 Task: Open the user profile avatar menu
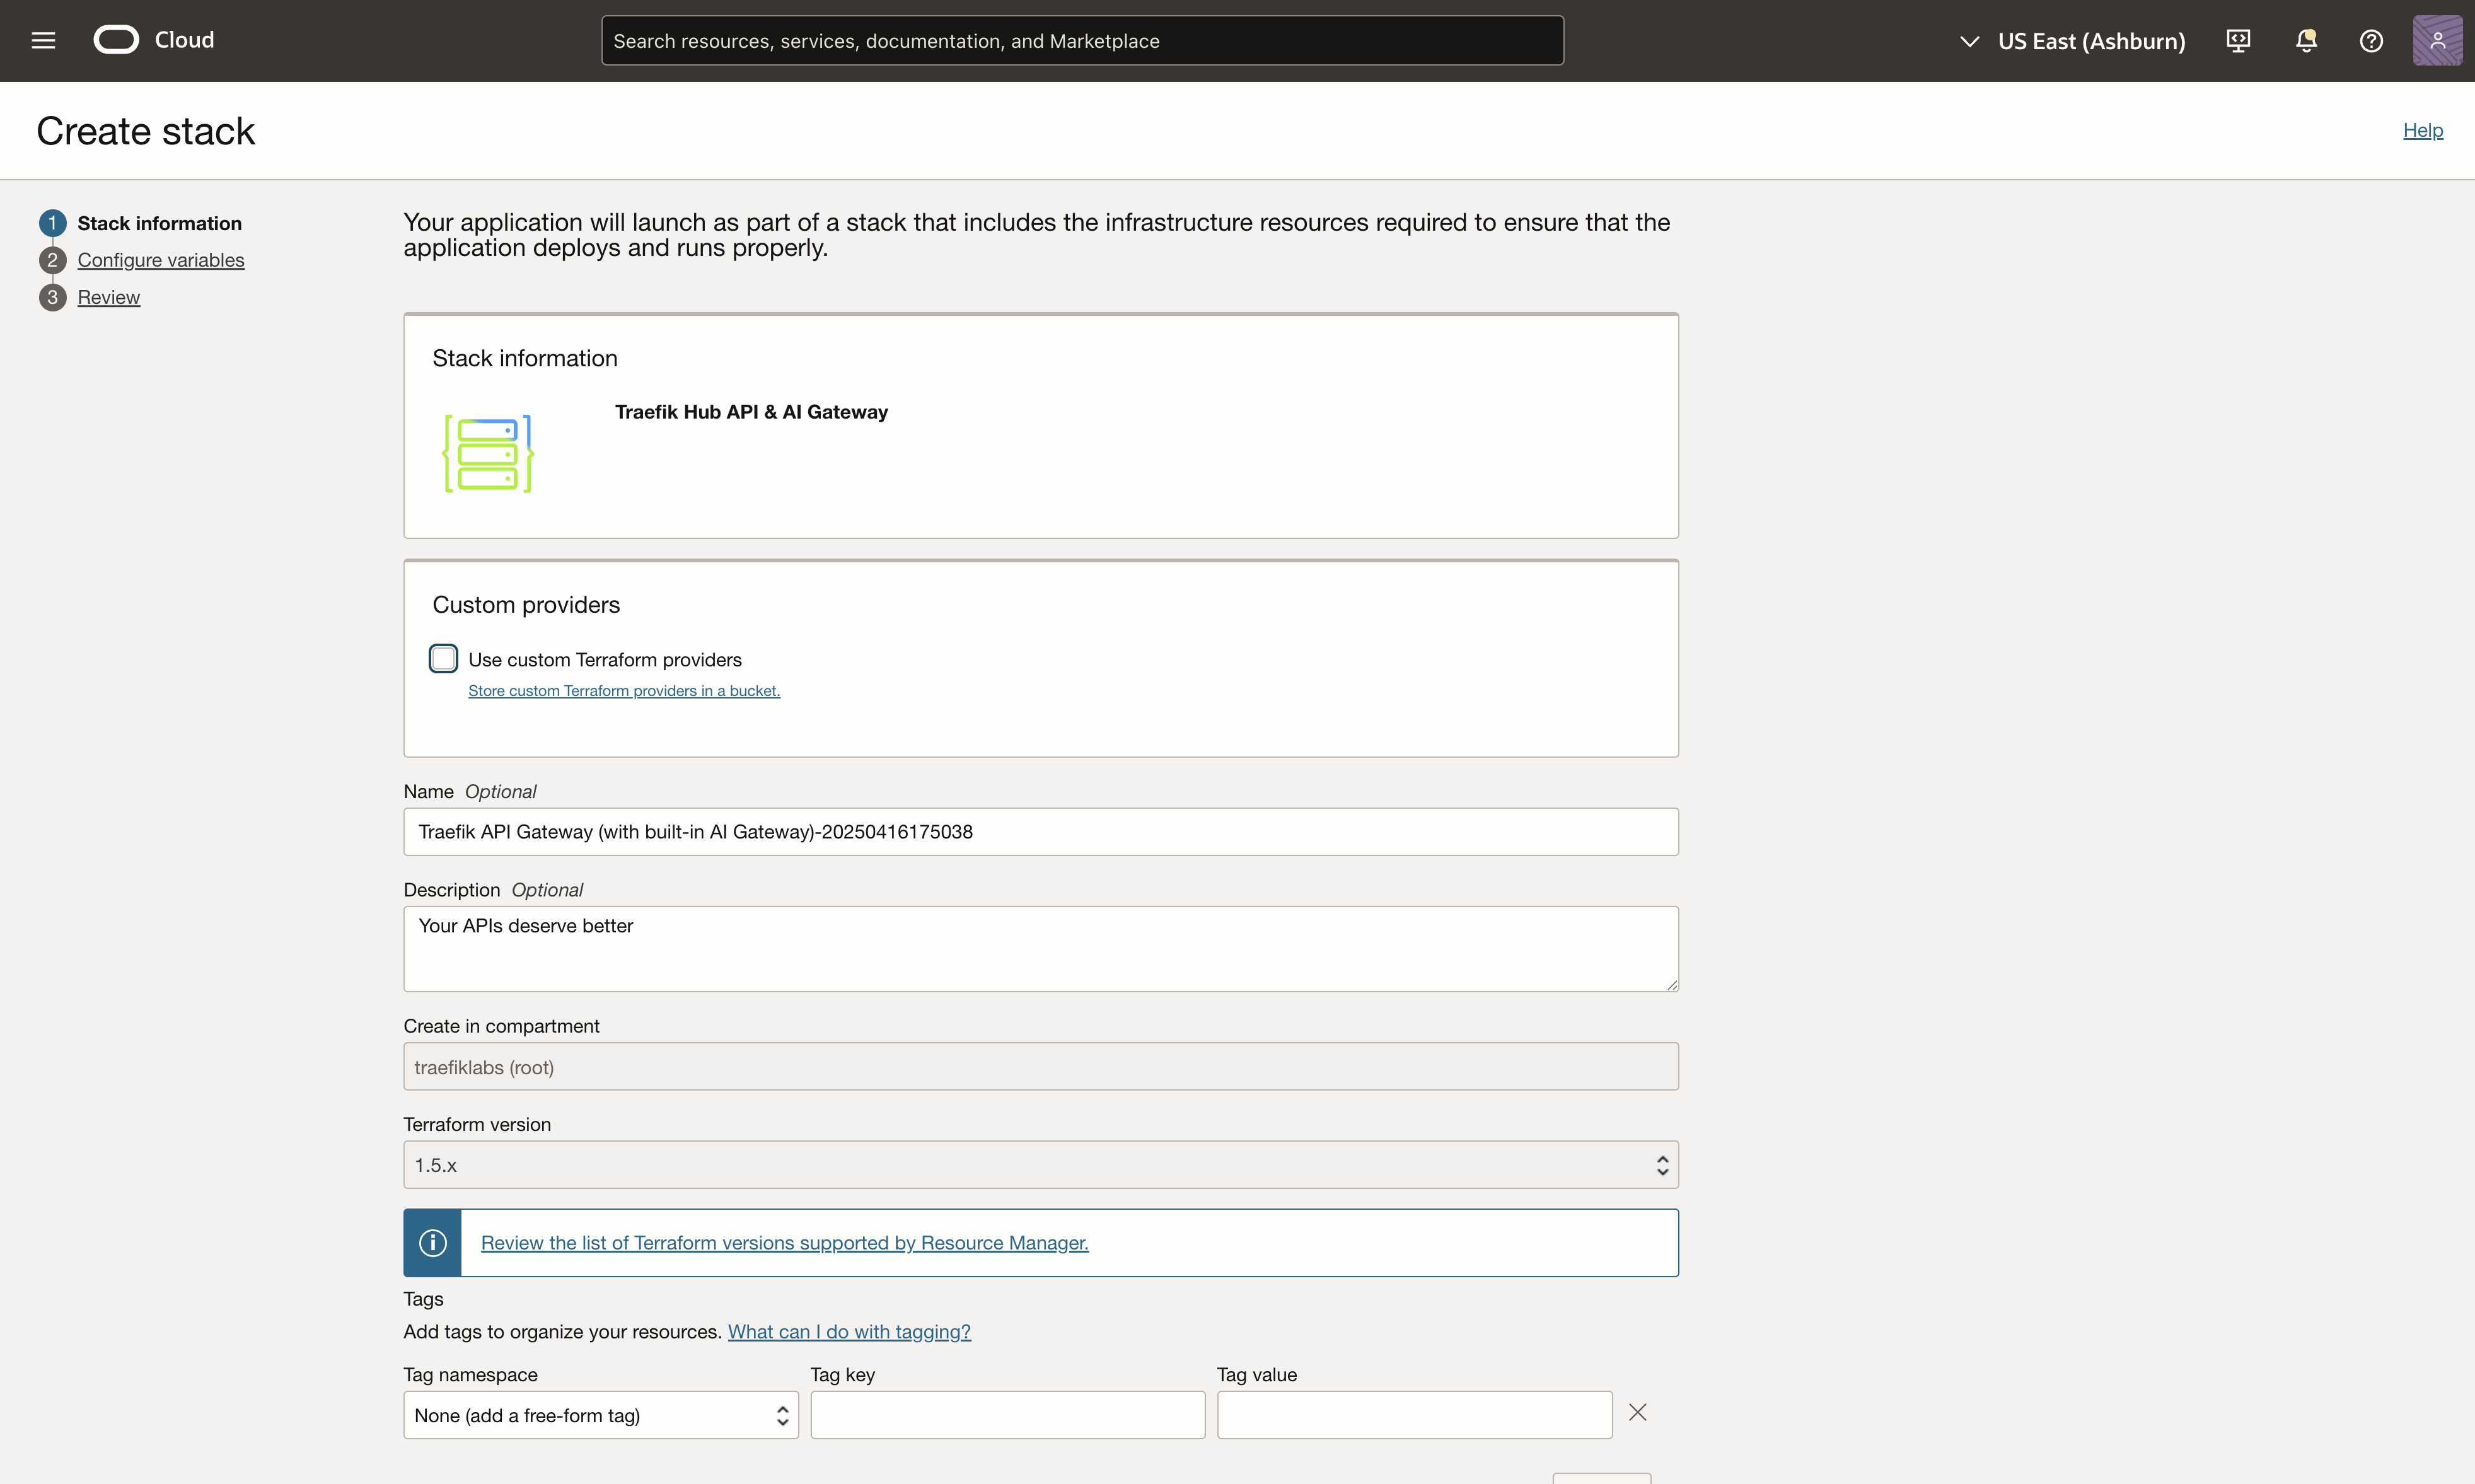click(2437, 41)
